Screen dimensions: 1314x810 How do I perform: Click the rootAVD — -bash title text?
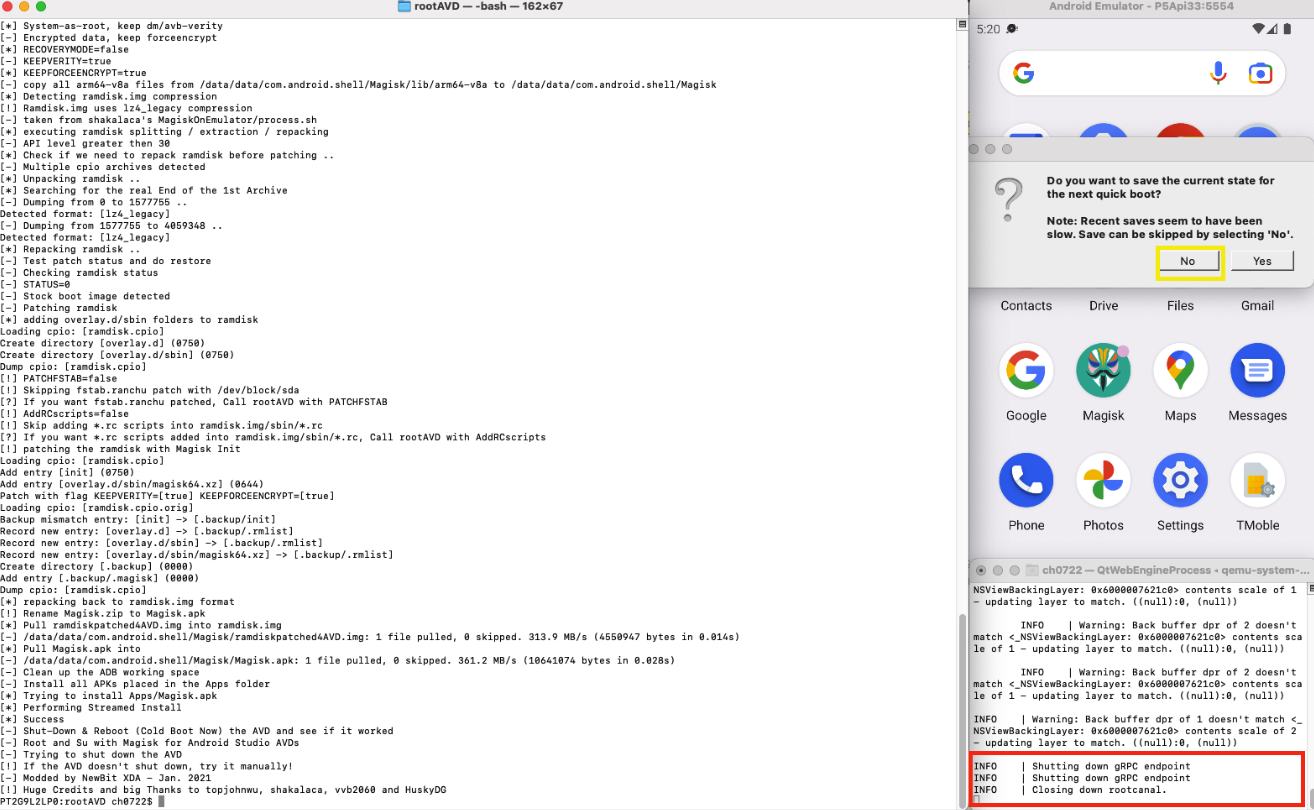(x=490, y=7)
